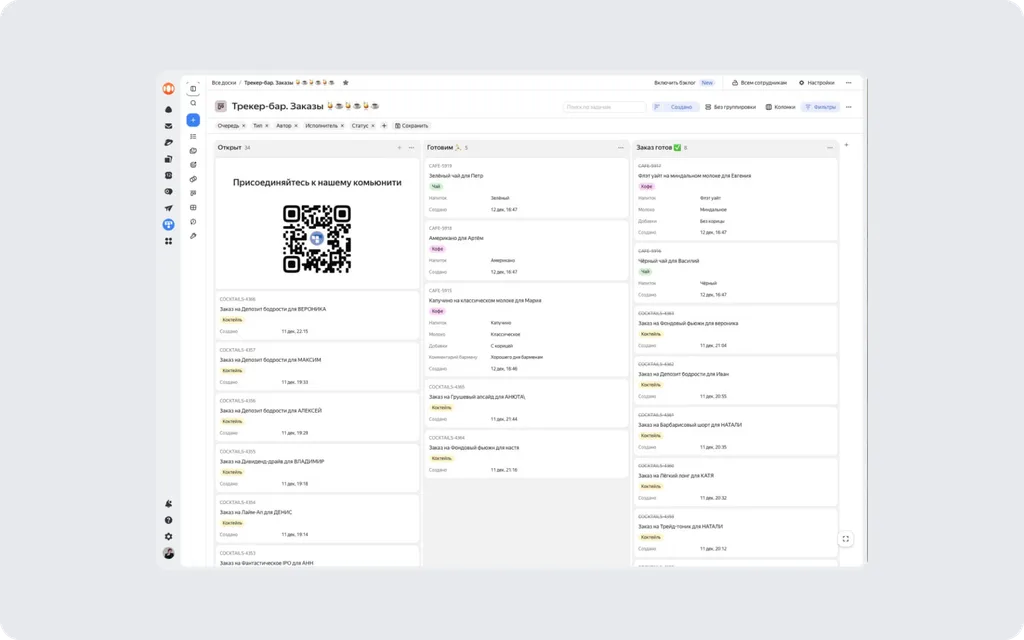
Task: Open the history clock icon in sidebar
Action: point(193,222)
